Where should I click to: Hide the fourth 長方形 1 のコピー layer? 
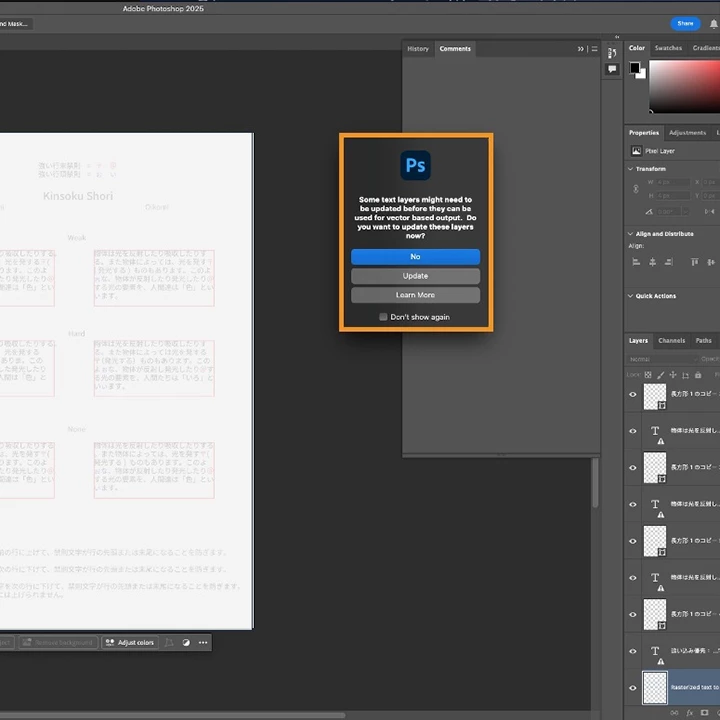pyautogui.click(x=633, y=614)
